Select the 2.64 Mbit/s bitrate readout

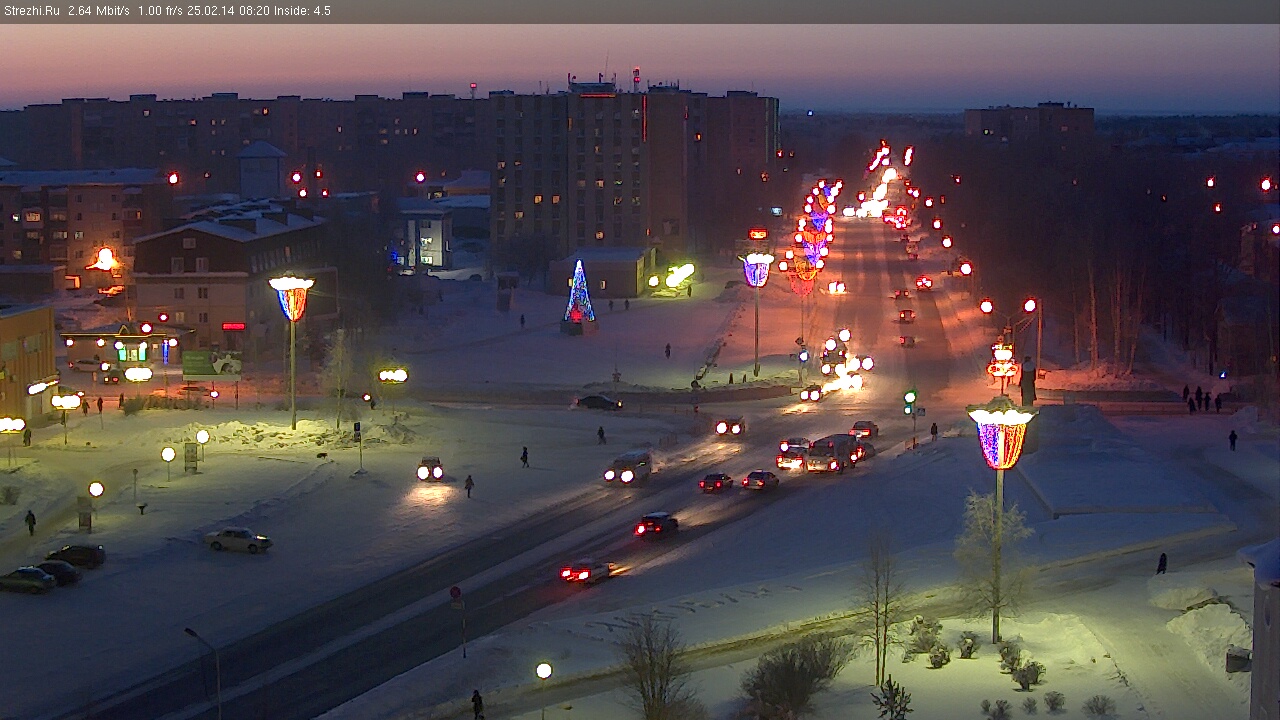point(99,11)
